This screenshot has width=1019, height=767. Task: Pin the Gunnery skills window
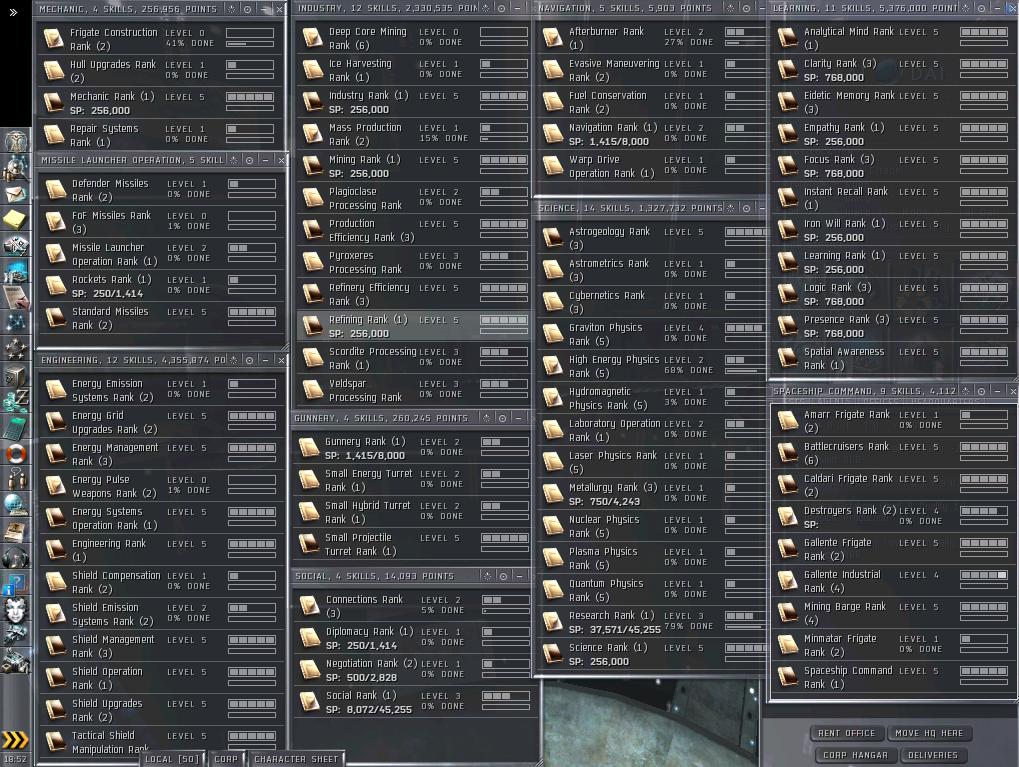[487, 418]
